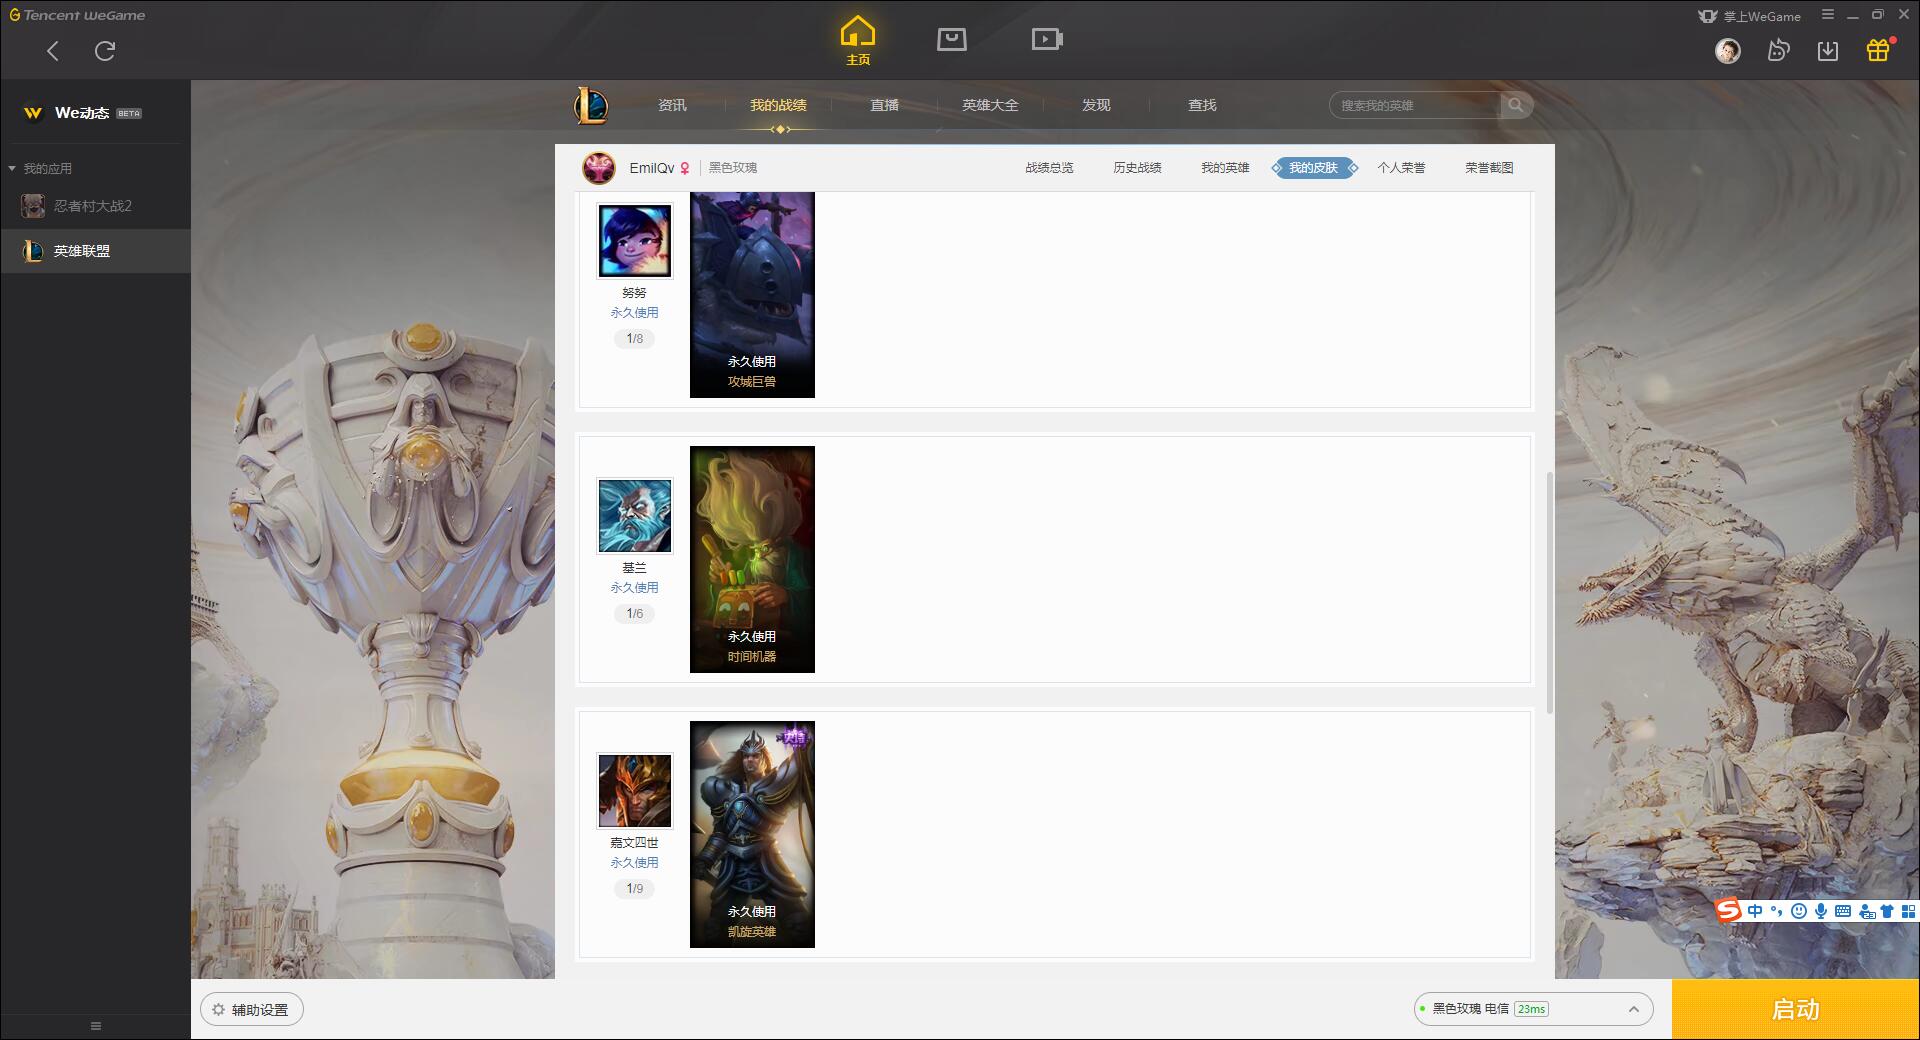Screen dimensions: 1920x1040
Task: Focus the 搜索我的英雄 search field
Action: coord(1414,105)
